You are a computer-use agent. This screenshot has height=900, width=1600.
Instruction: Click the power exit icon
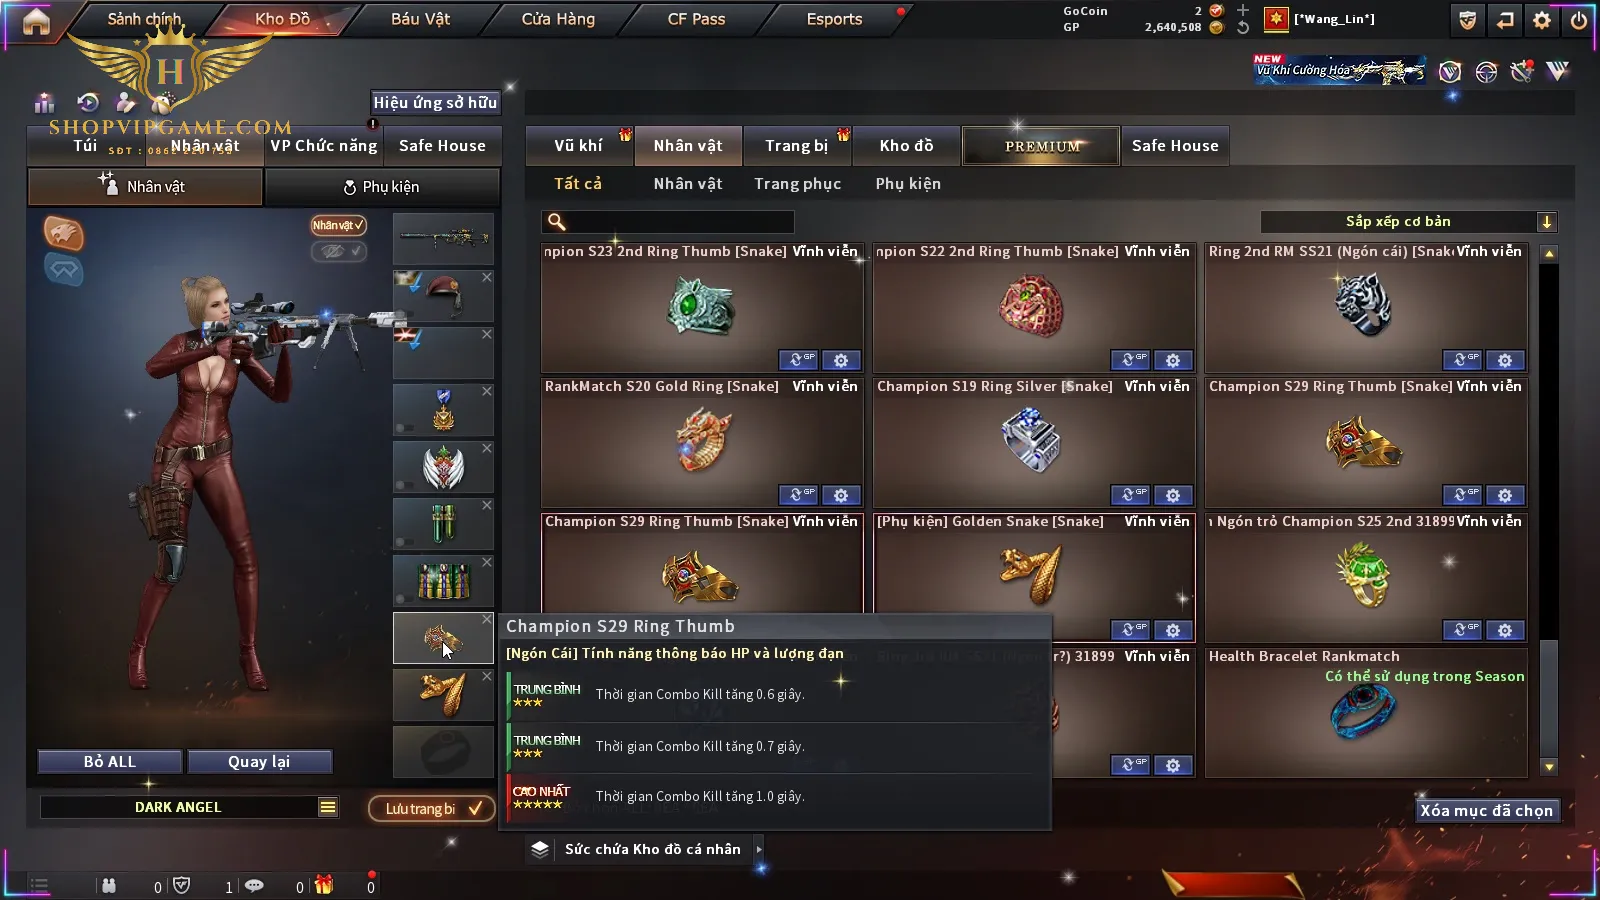click(x=1579, y=20)
